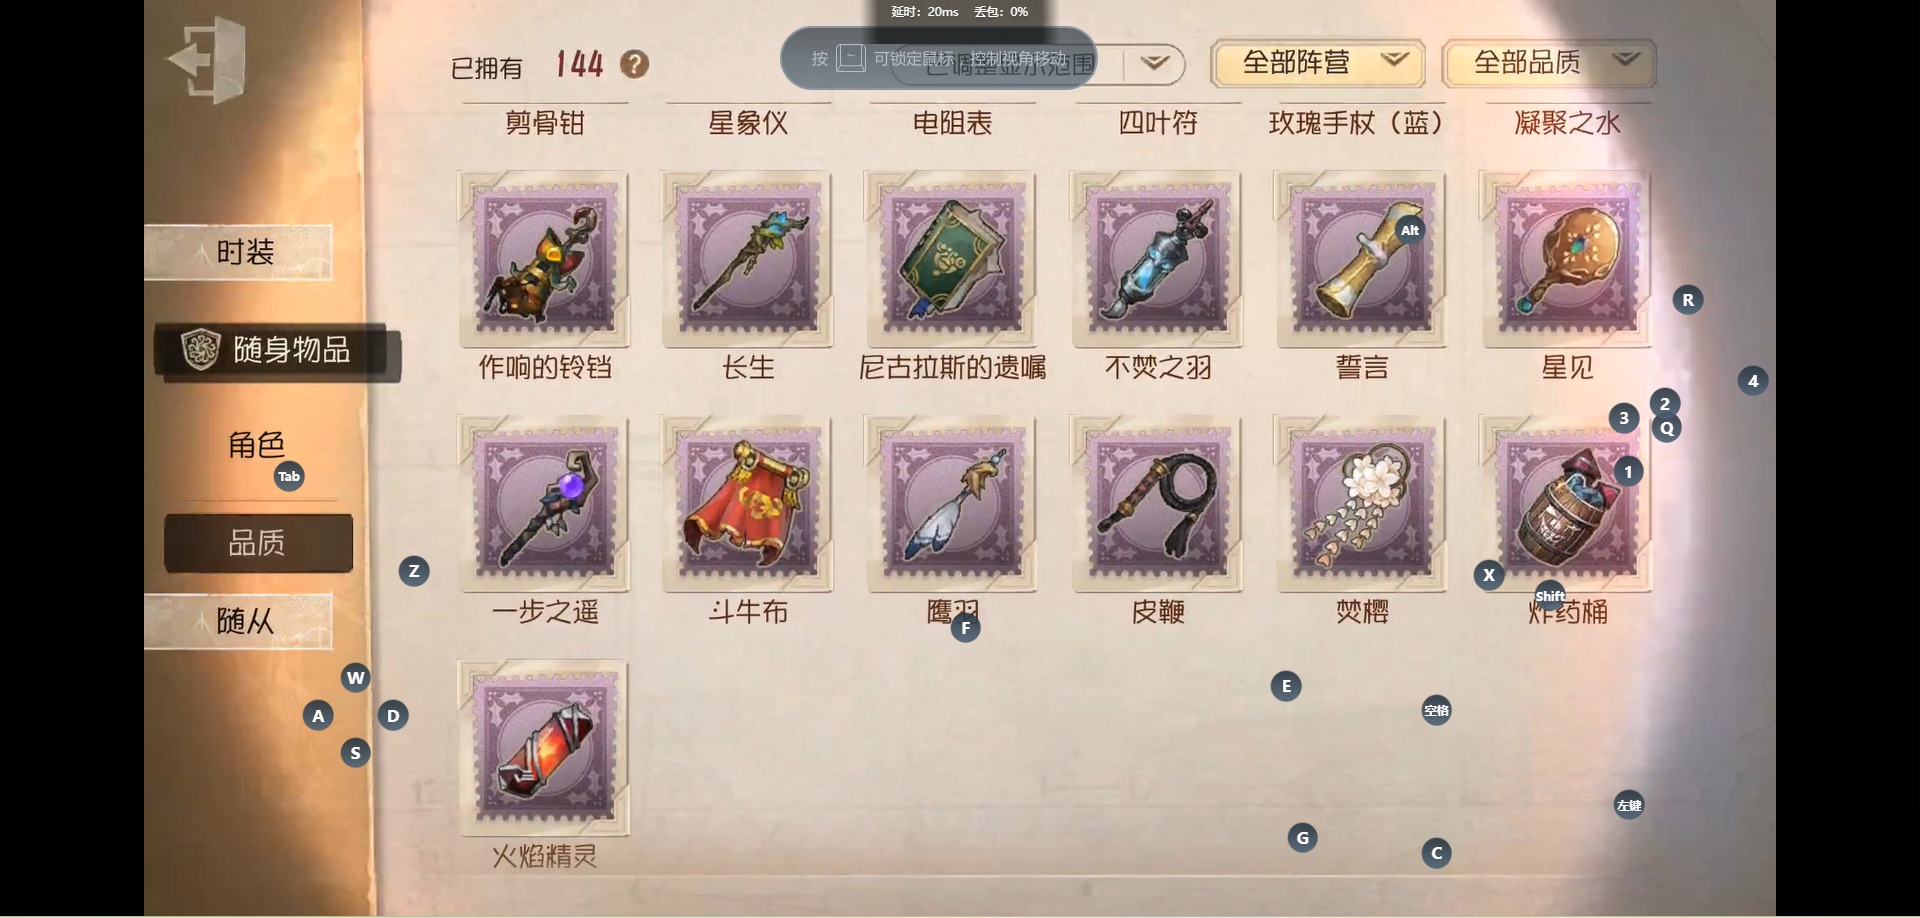Select the 一步之遥 cane accessory

(x=544, y=503)
